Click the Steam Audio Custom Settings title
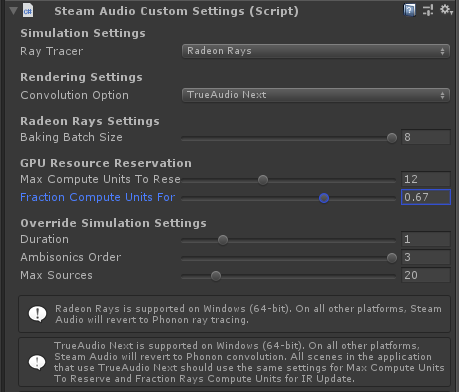This screenshot has width=459, height=392. [176, 11]
